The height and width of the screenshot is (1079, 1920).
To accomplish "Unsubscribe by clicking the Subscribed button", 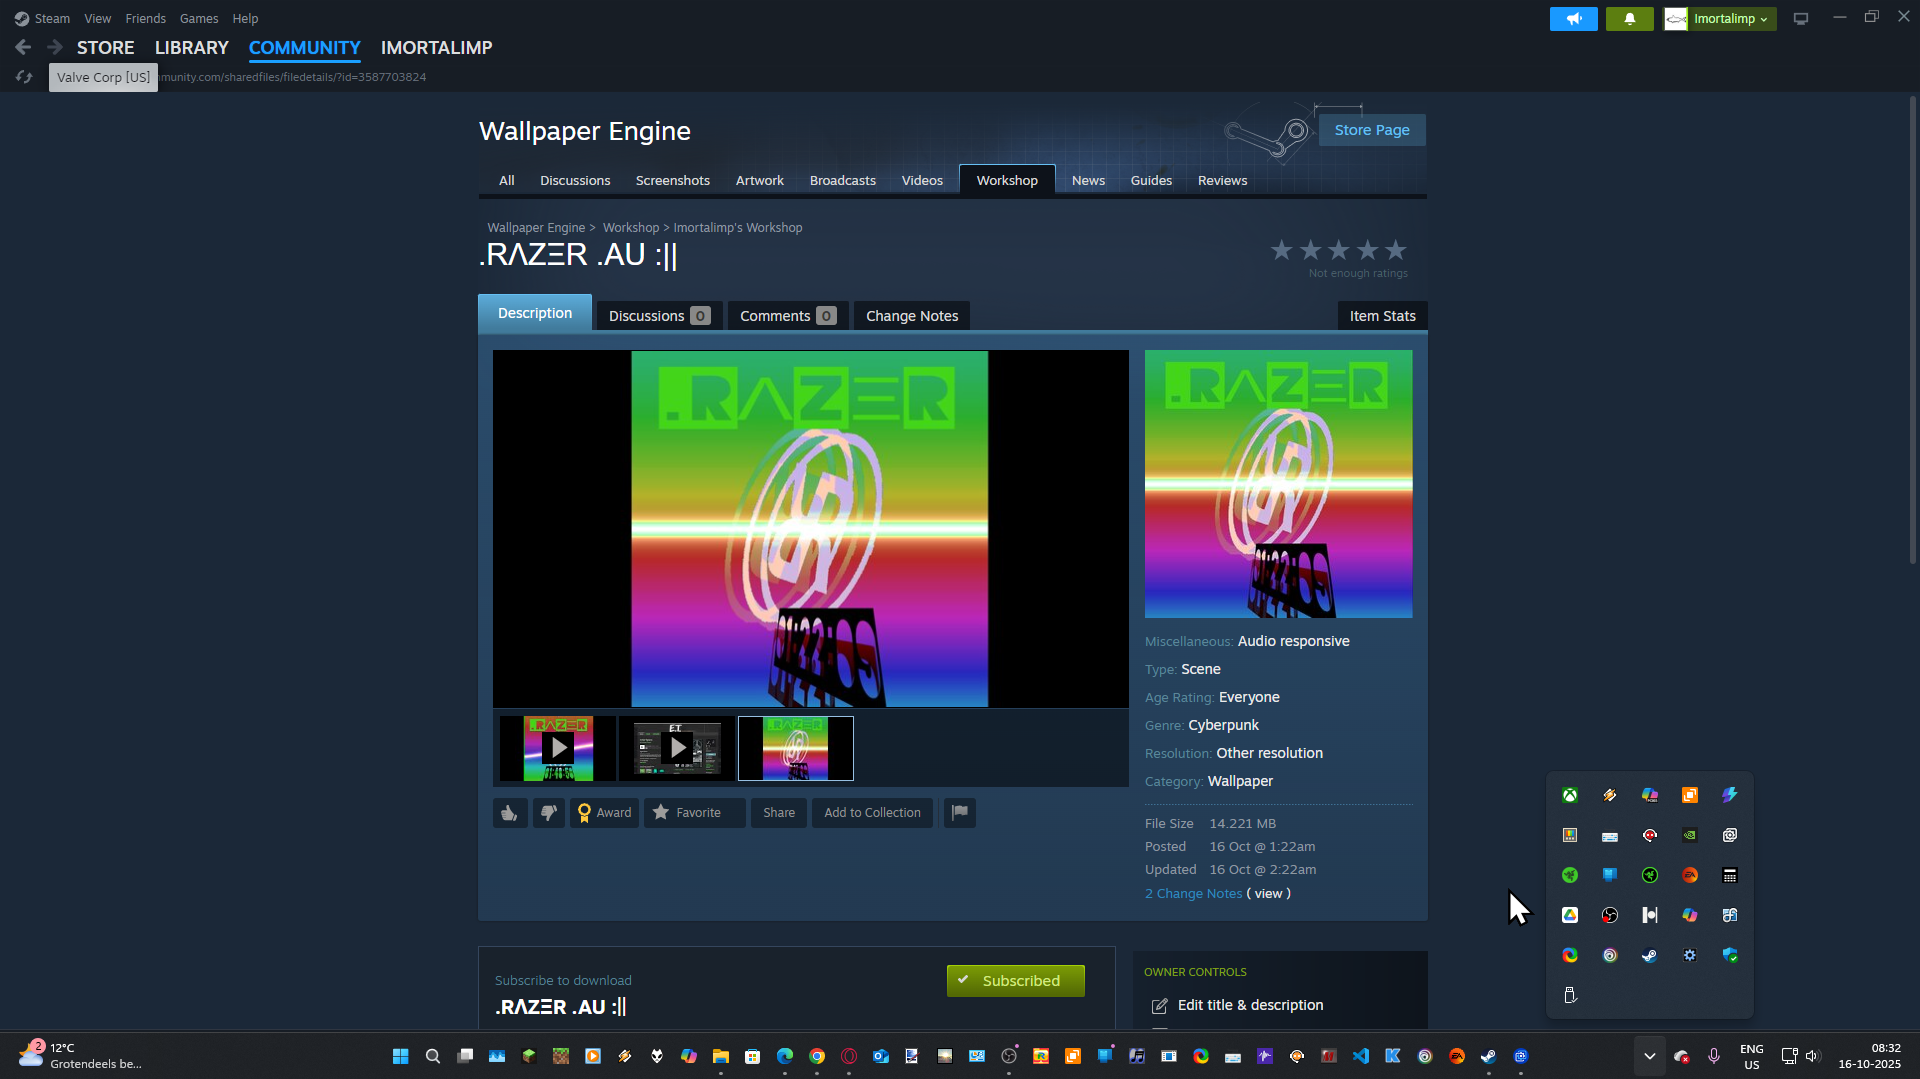I will tap(1015, 980).
